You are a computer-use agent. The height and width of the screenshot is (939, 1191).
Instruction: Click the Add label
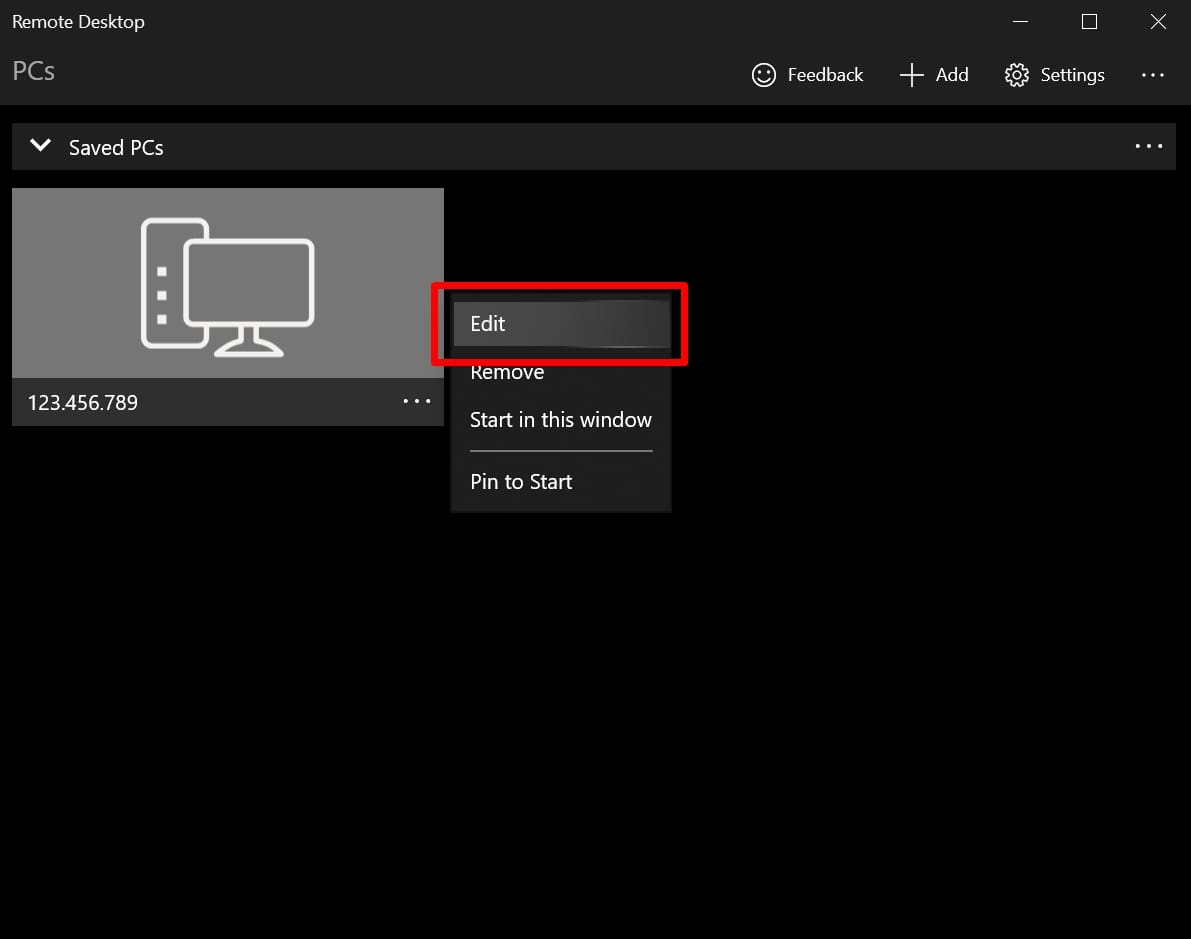952,74
